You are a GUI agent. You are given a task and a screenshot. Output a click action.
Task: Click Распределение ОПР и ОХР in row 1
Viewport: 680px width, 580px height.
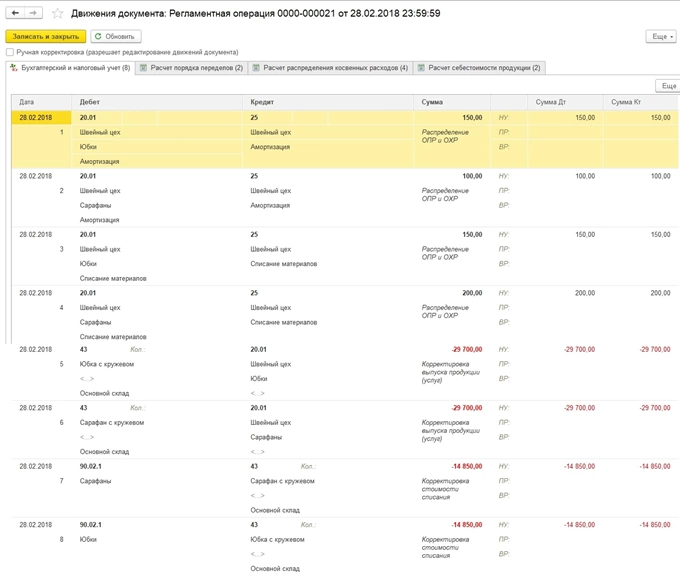point(445,136)
